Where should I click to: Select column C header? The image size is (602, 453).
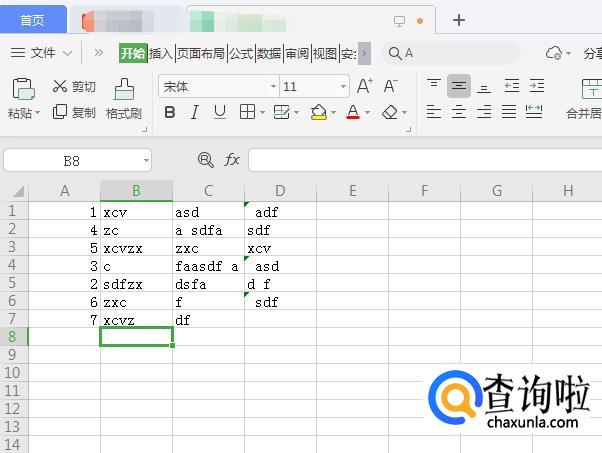(208, 191)
